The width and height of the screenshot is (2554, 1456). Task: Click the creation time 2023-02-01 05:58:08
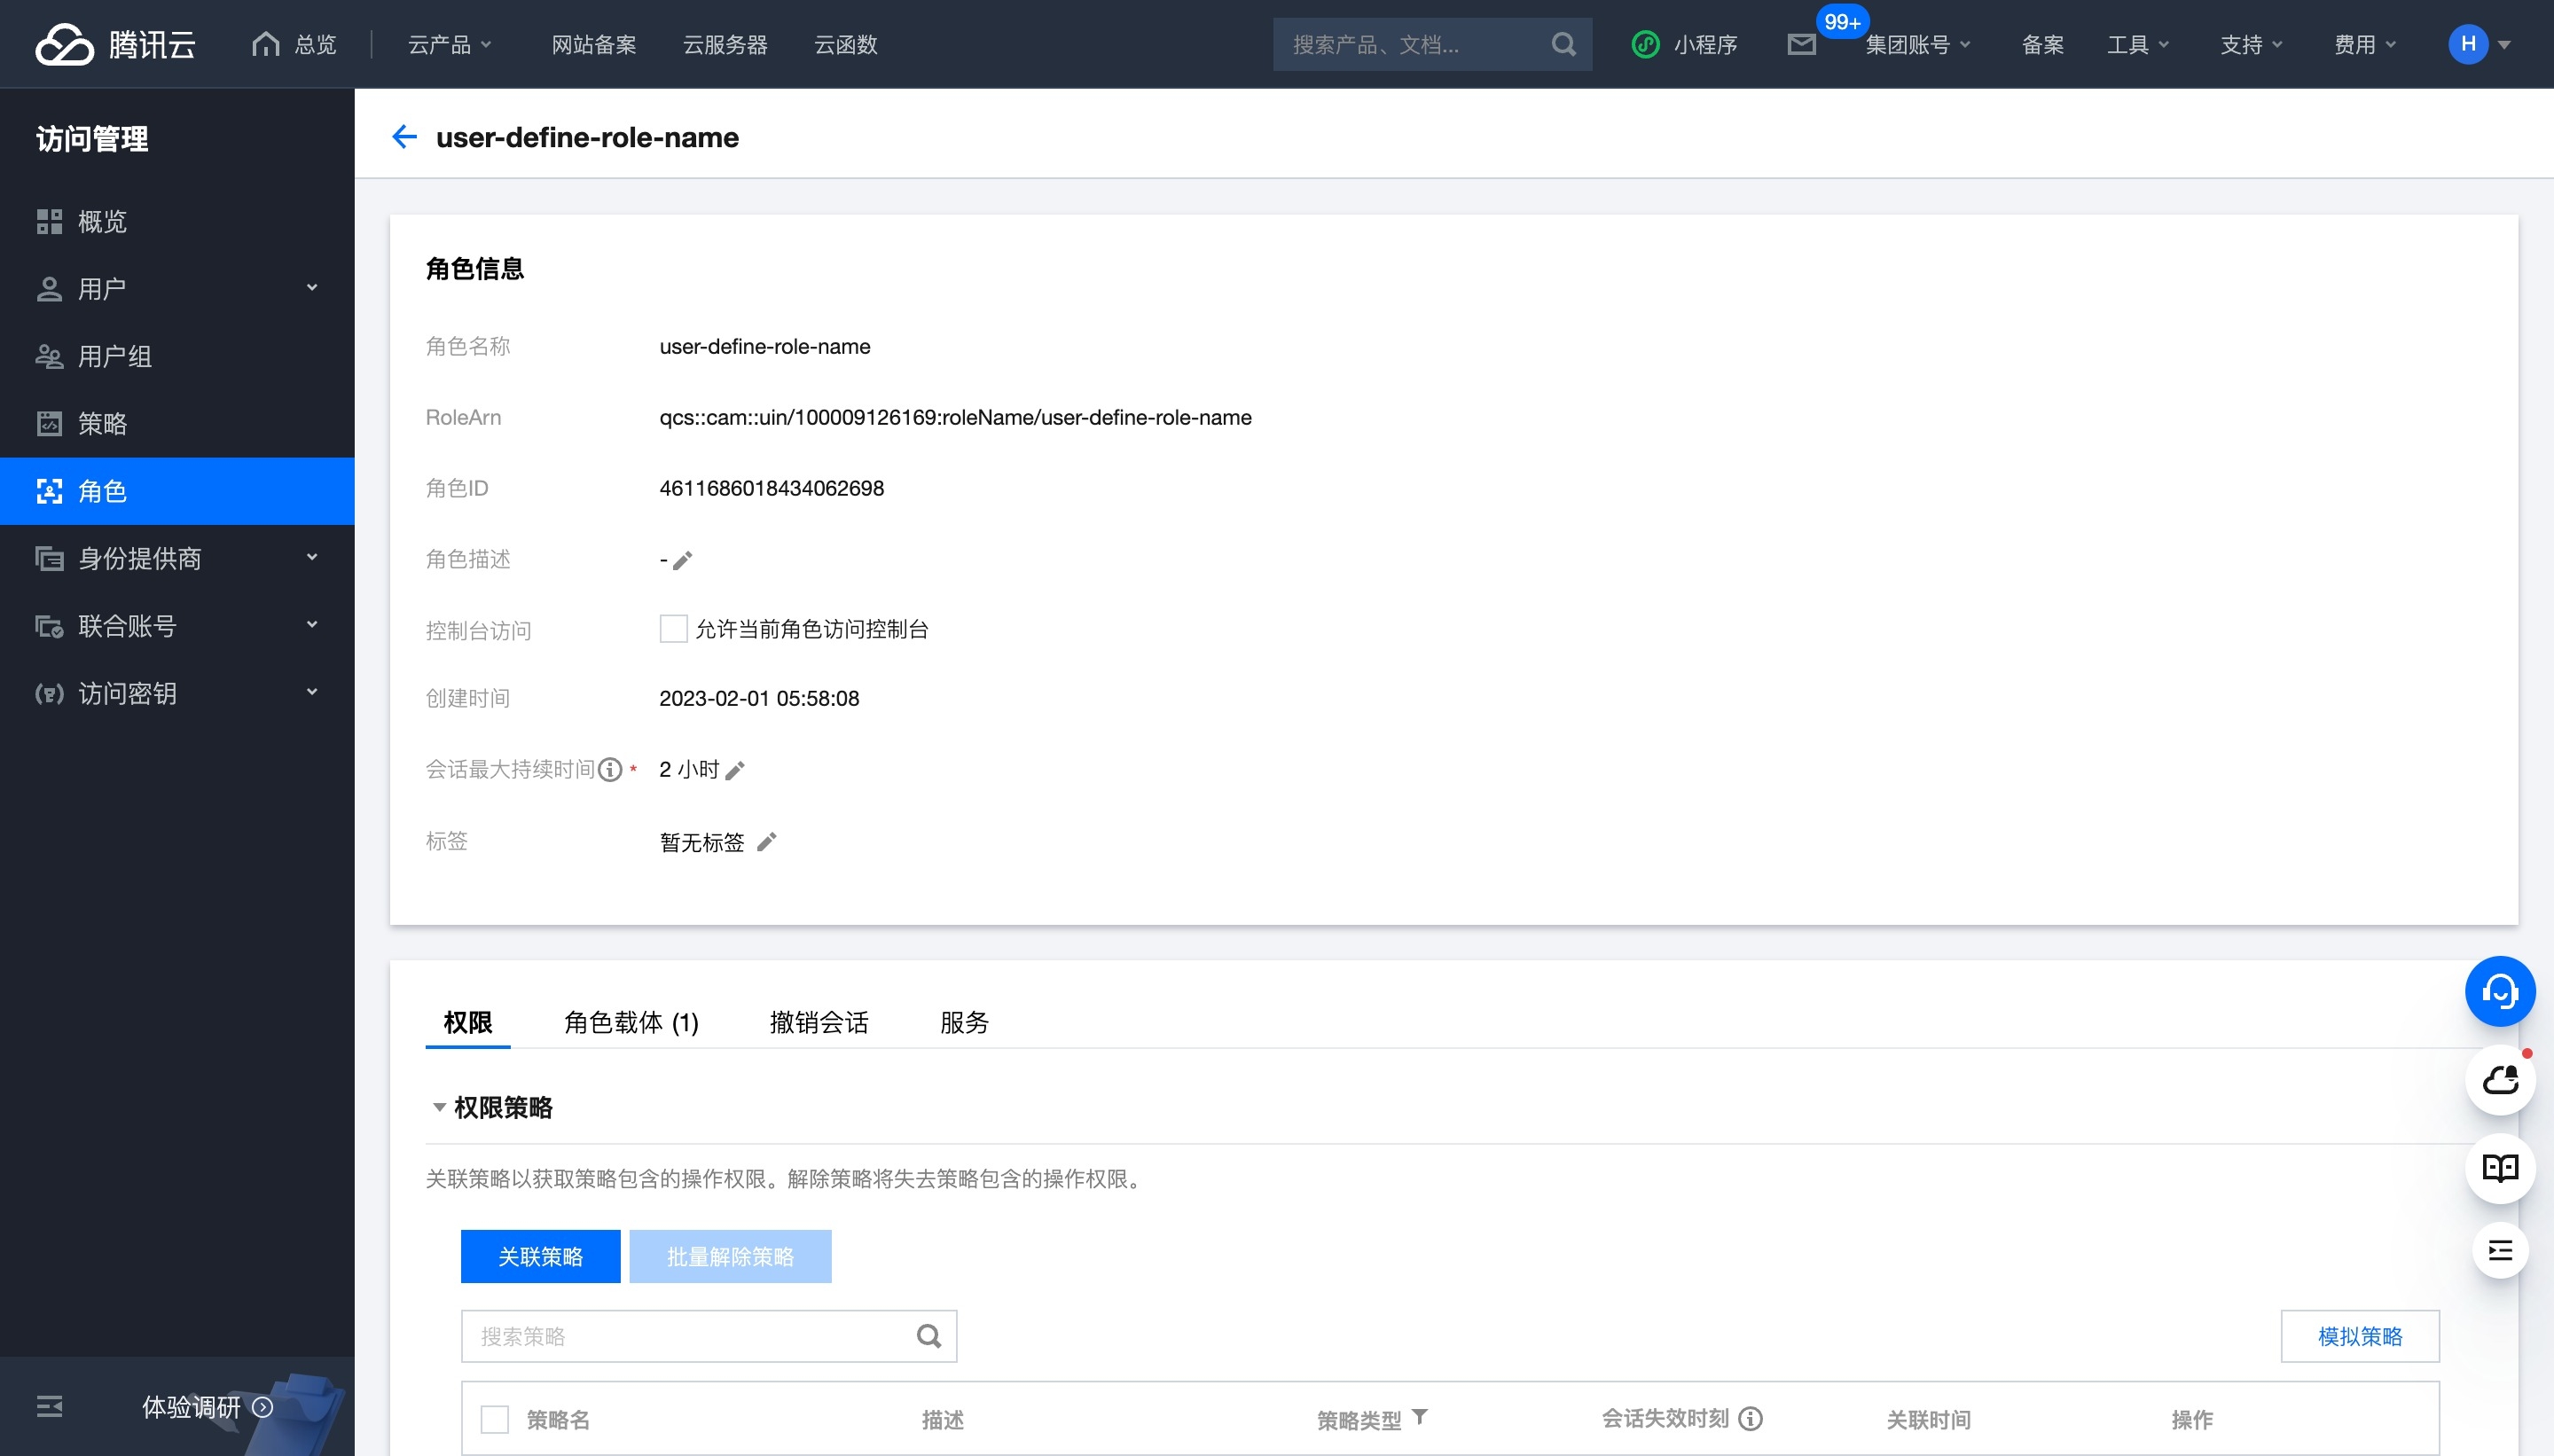click(x=759, y=698)
